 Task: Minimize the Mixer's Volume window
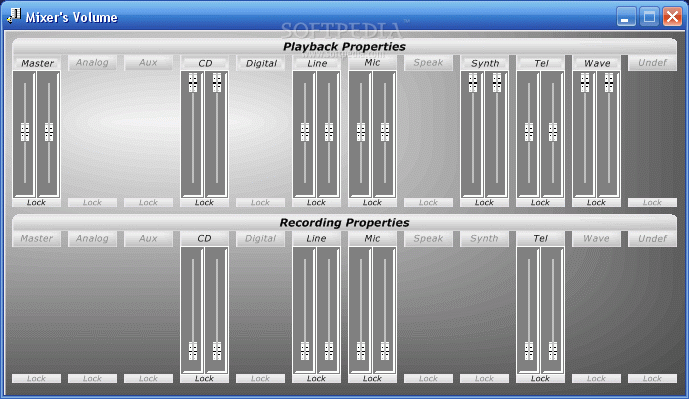(x=626, y=17)
